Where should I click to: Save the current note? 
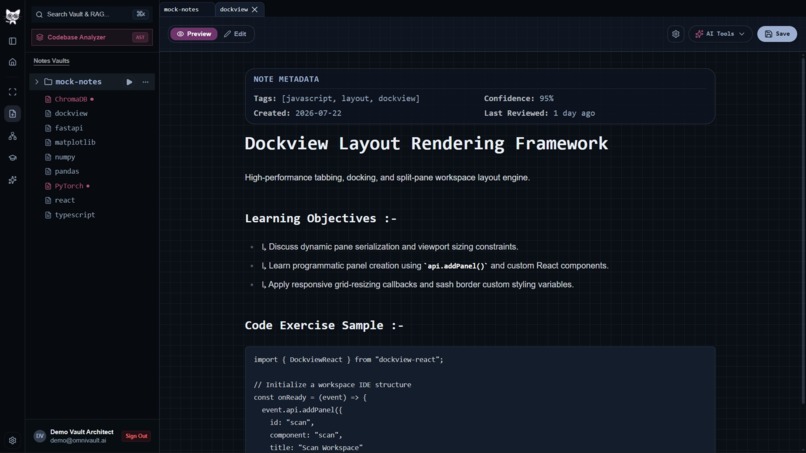pos(777,34)
